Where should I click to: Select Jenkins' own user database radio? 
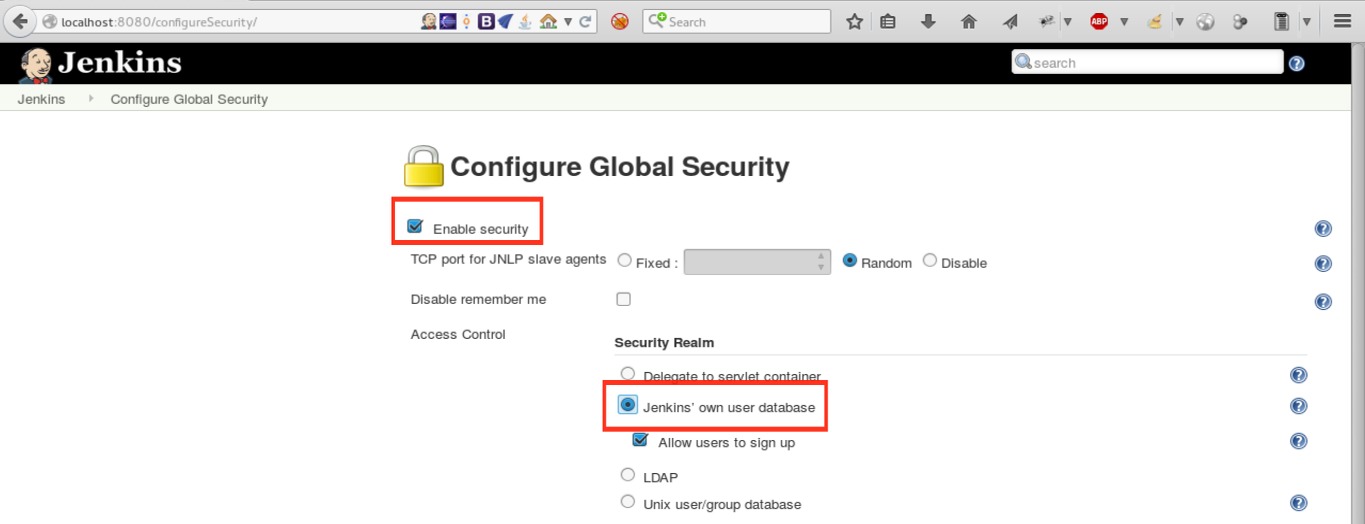[x=628, y=405]
